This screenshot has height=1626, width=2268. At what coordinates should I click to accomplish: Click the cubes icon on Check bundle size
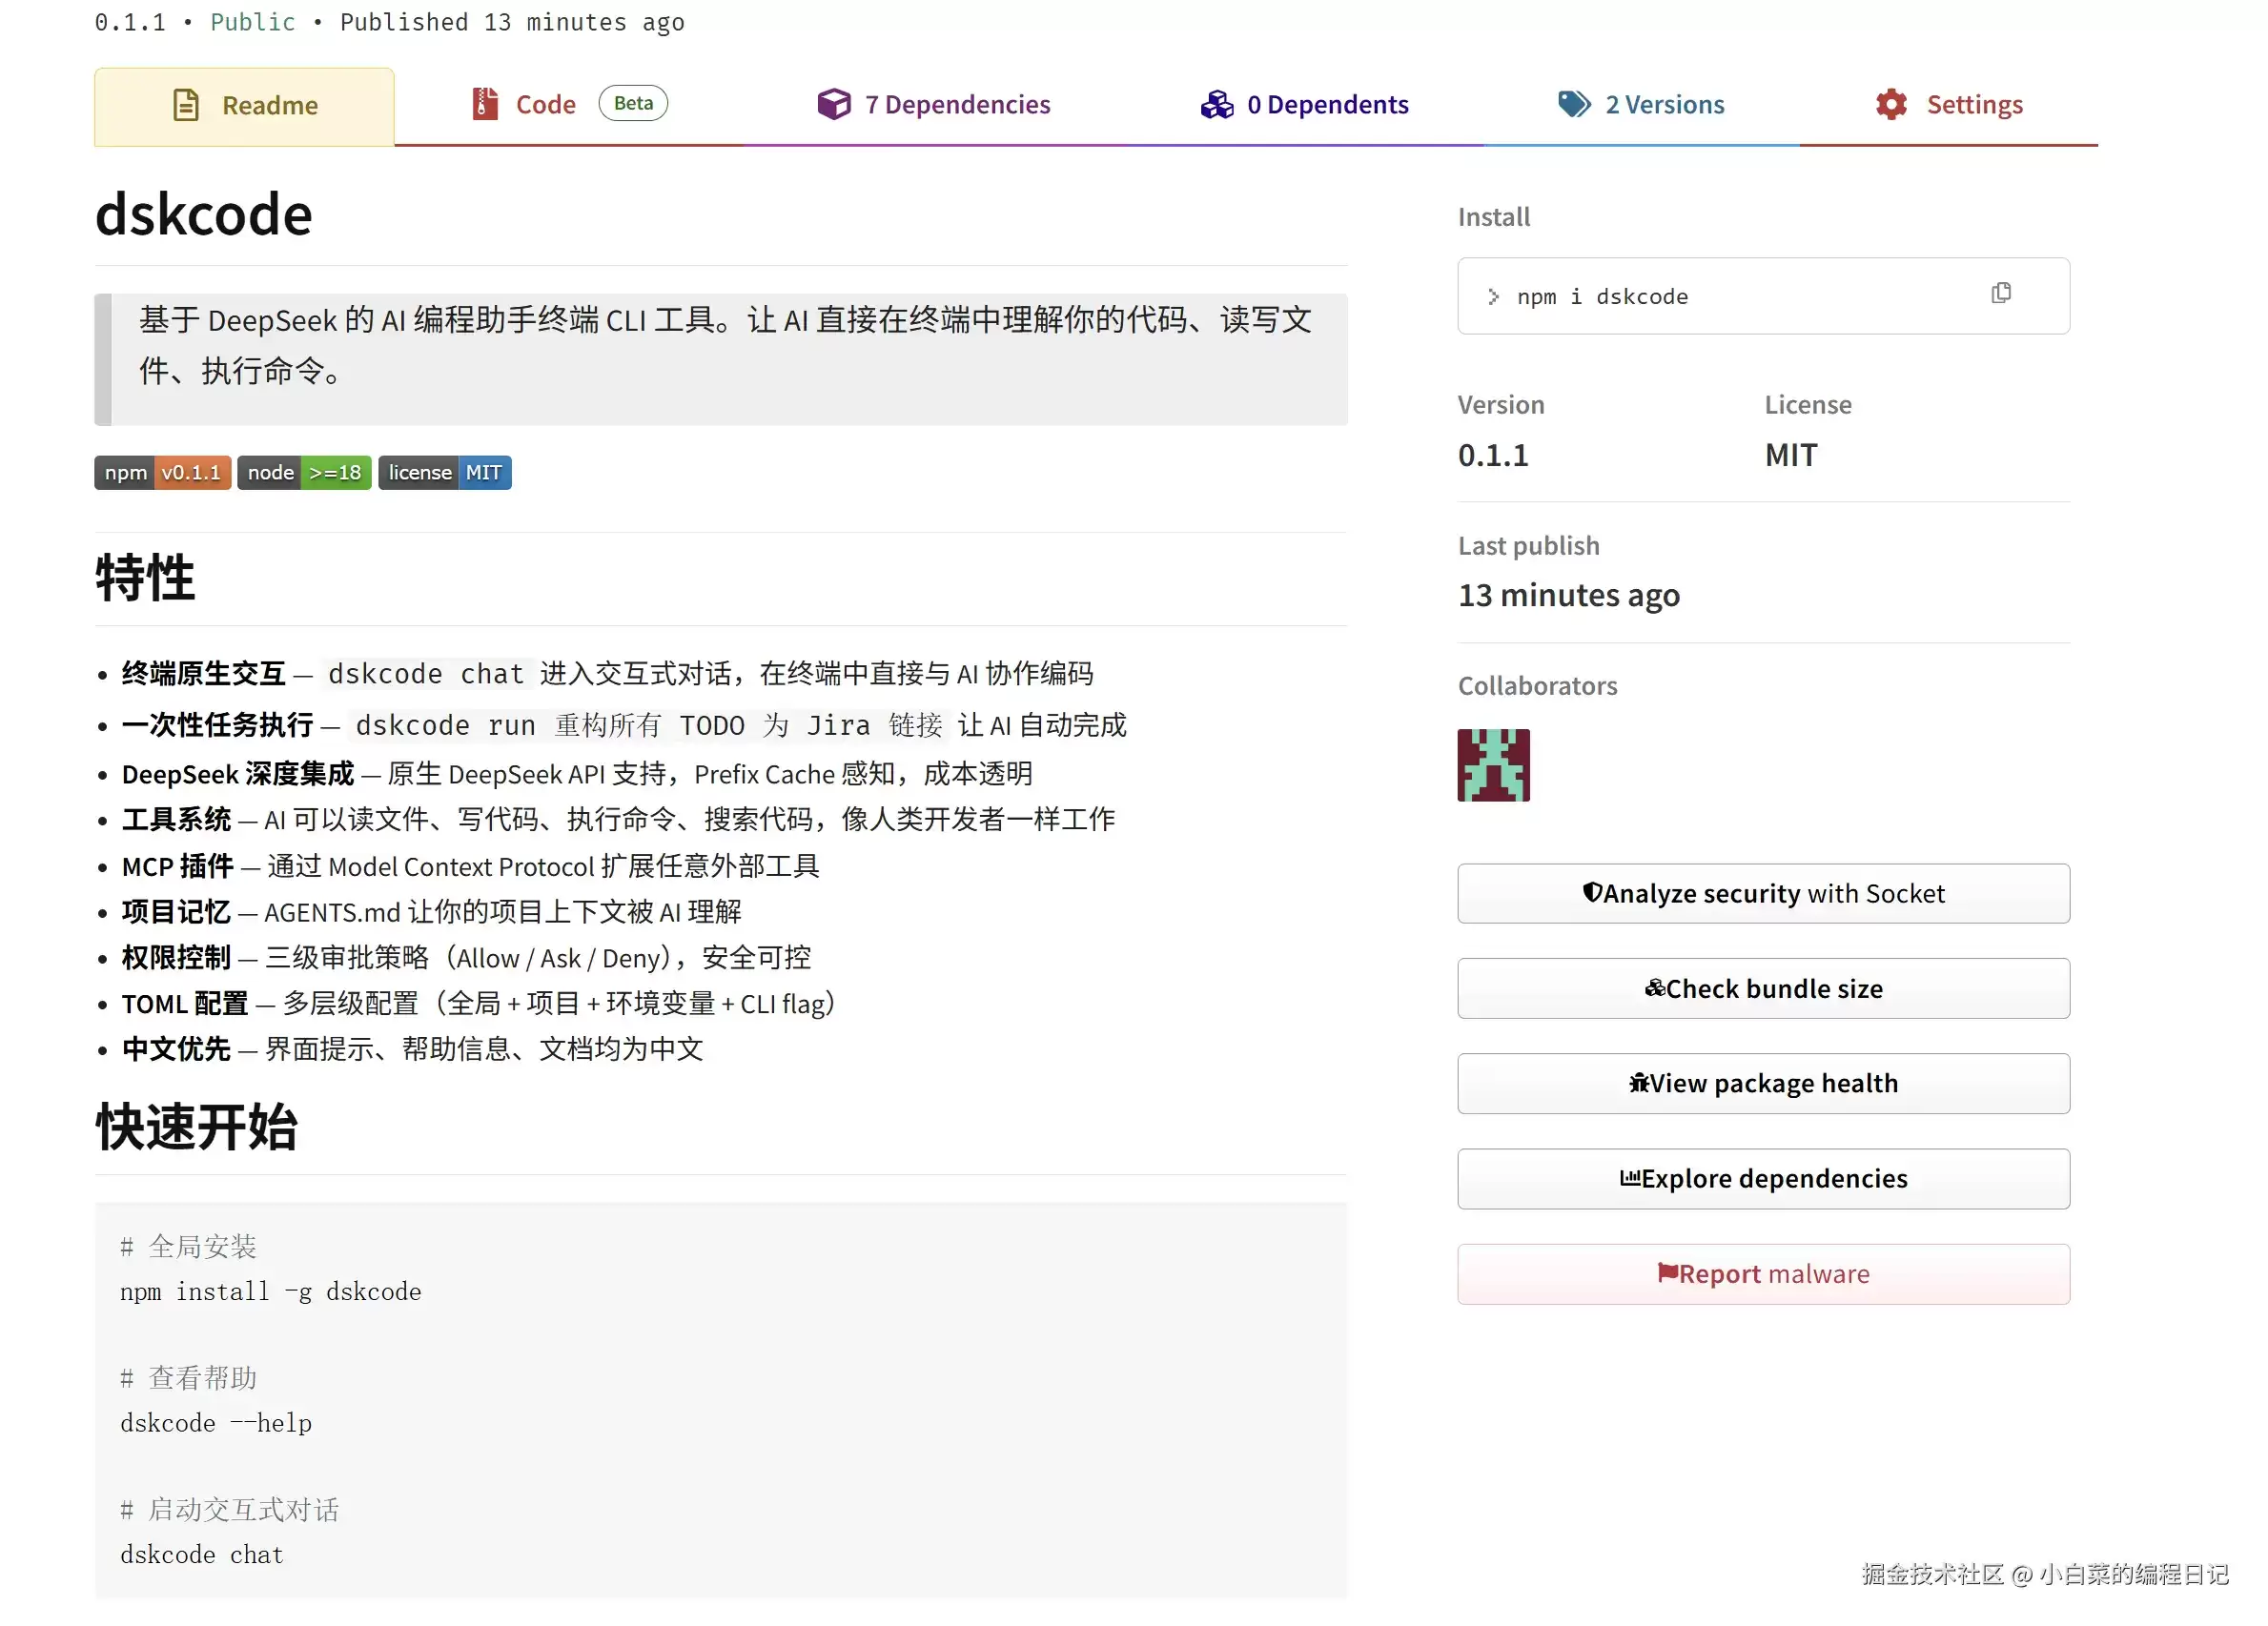click(1655, 987)
